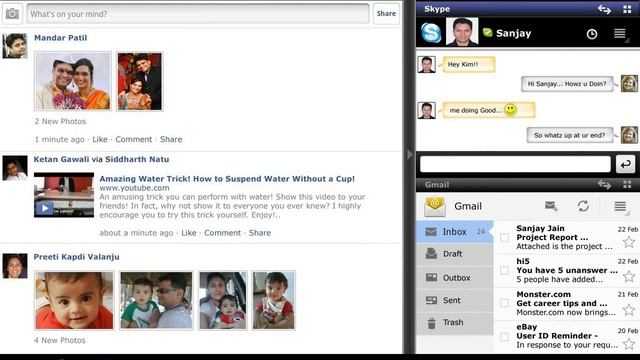This screenshot has height=360, width=640.
Task: Click Preeti Kapdi Valanju's avatar picture
Action: click(15, 266)
